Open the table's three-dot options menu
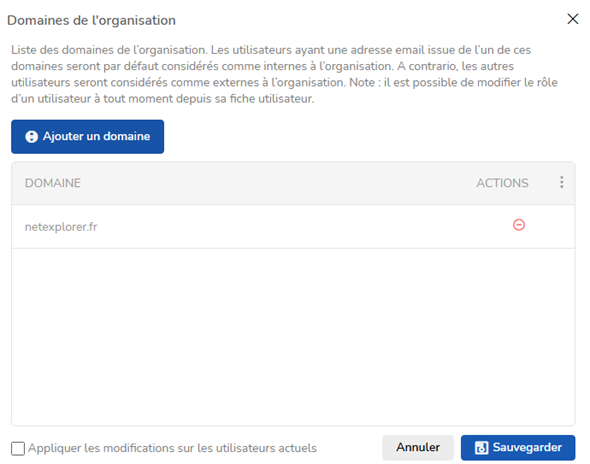This screenshot has height=464, width=590. pyautogui.click(x=561, y=183)
